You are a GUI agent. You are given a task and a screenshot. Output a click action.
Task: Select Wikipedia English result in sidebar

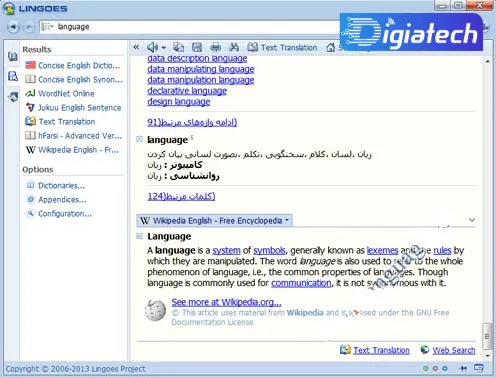(72, 150)
